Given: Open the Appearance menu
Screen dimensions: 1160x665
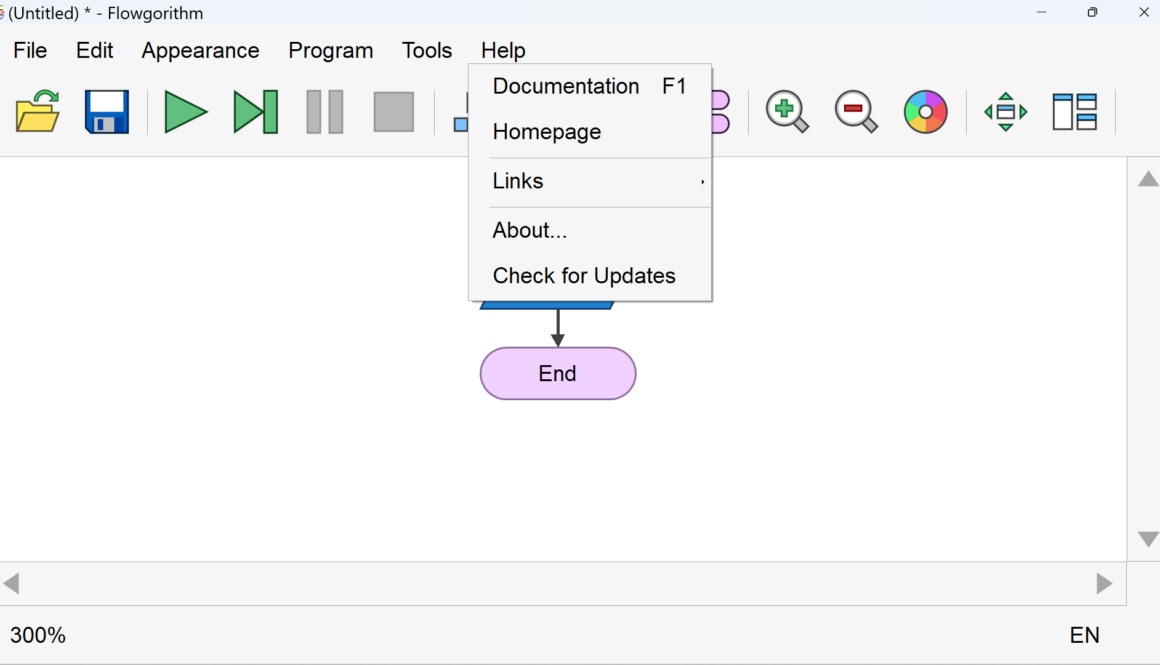Looking at the screenshot, I should point(200,50).
